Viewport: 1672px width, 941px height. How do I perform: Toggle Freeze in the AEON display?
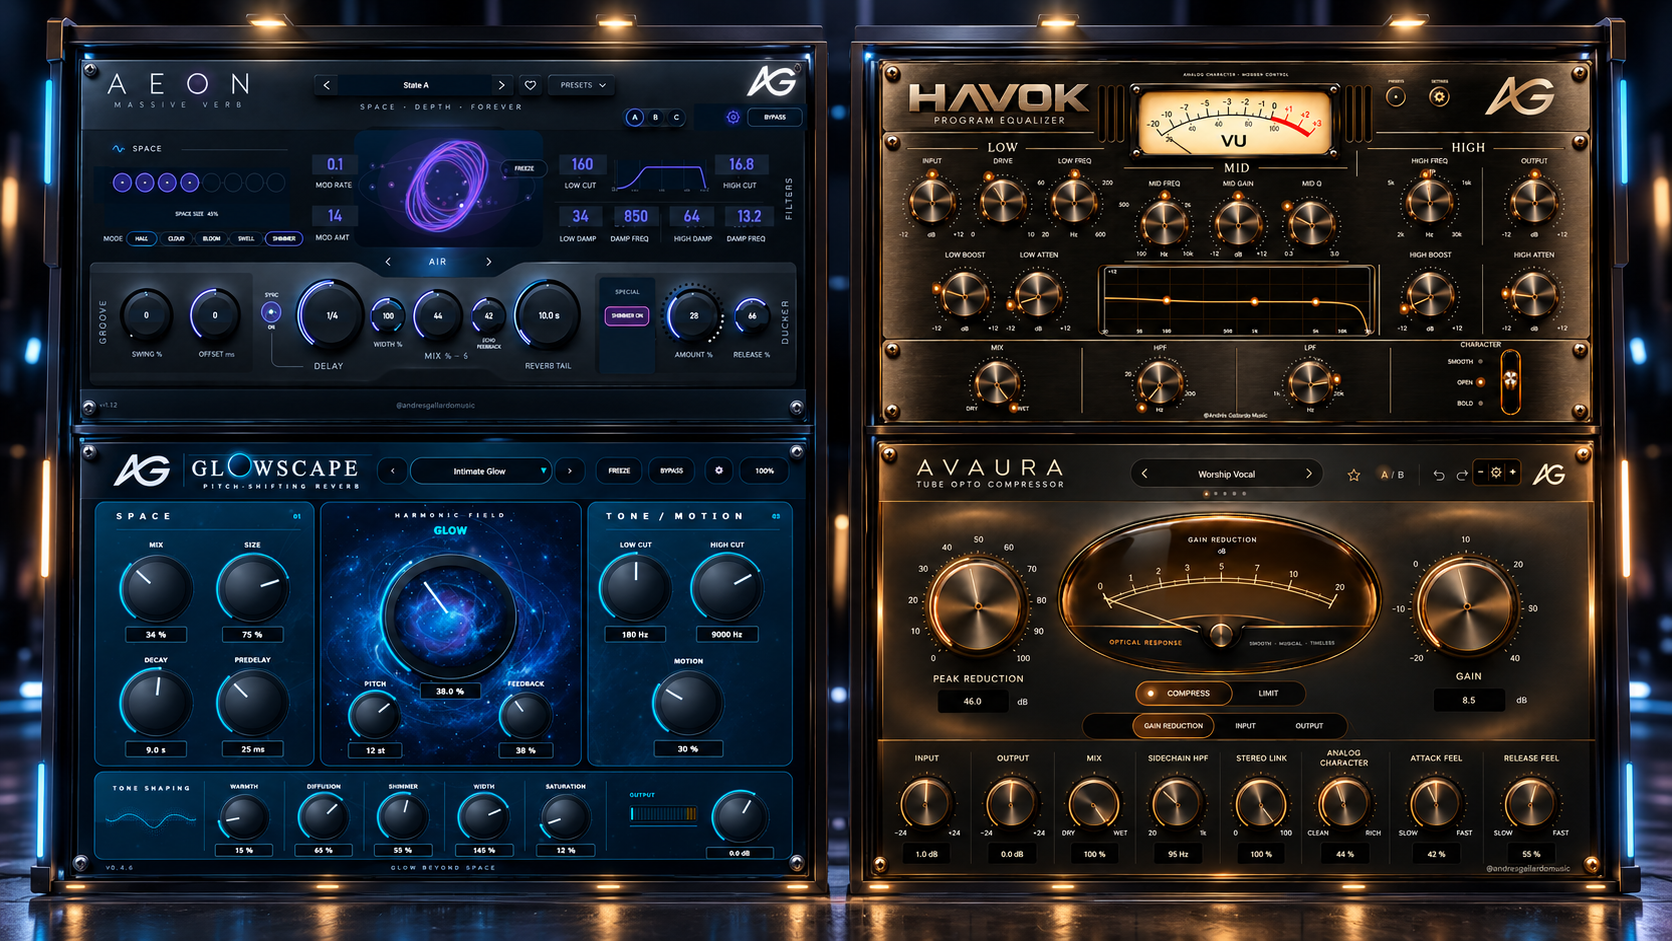pos(524,168)
